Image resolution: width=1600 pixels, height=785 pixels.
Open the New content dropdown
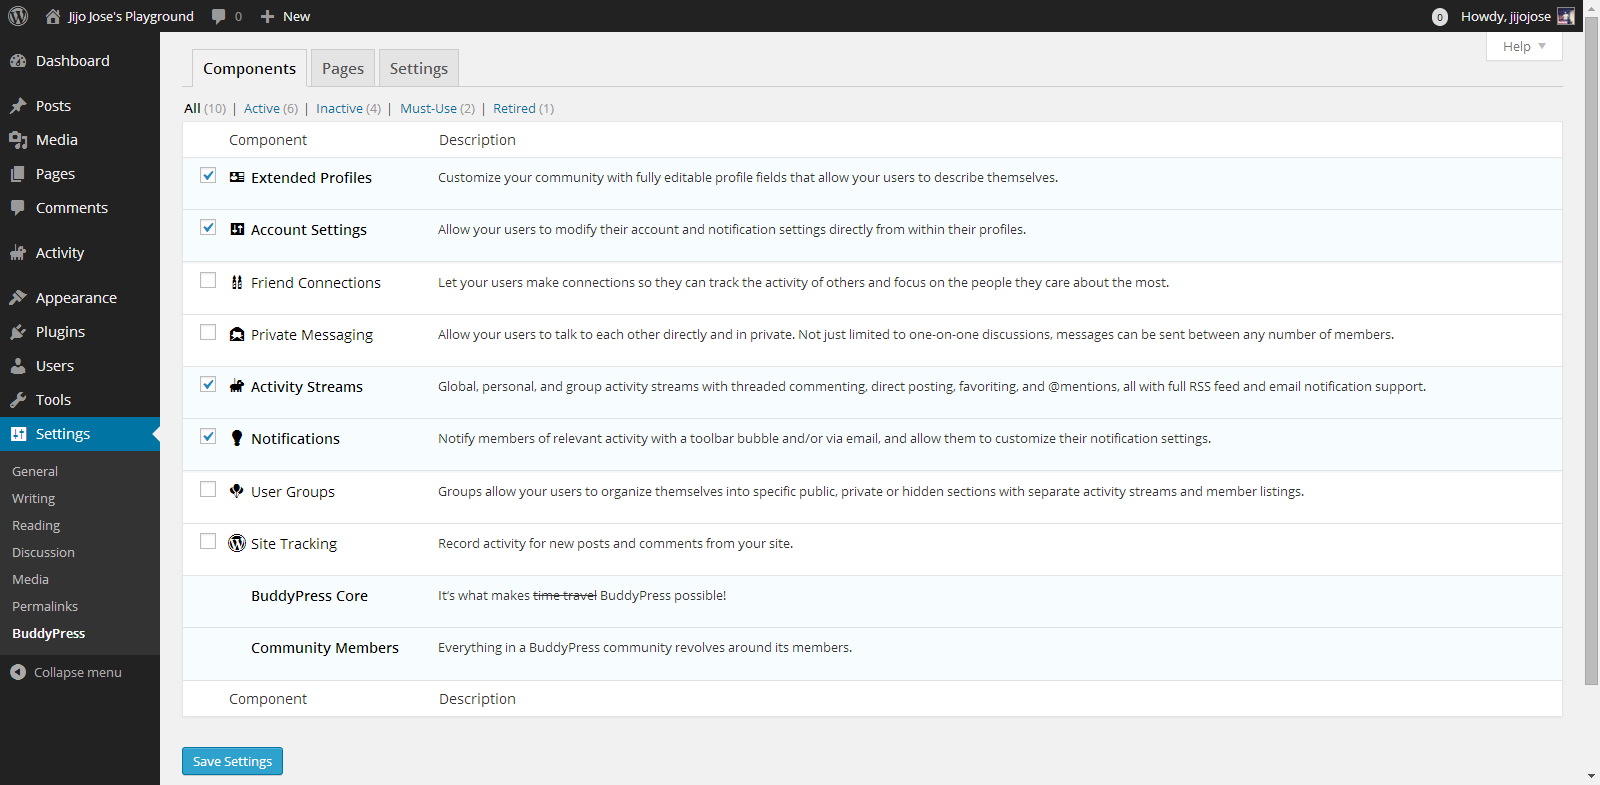[285, 16]
